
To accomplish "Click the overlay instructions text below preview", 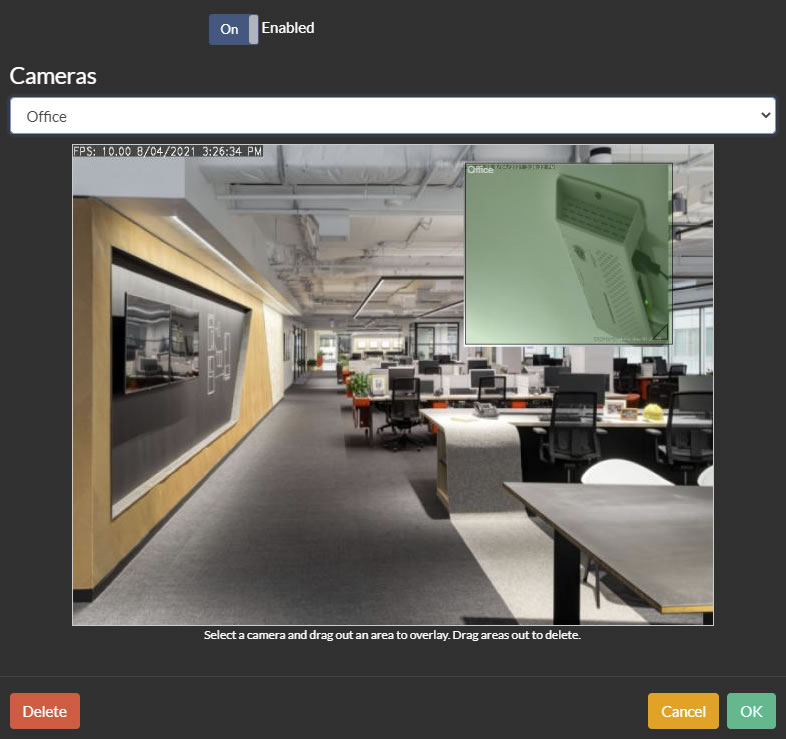I will coord(392,635).
